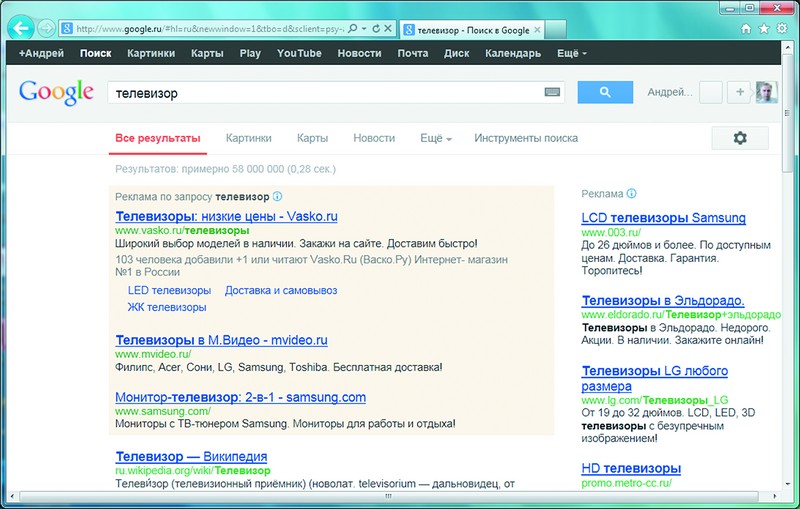This screenshot has width=800, height=509.
Task: Open 'LCD телевизоры Samsung' side ad
Action: point(663,218)
